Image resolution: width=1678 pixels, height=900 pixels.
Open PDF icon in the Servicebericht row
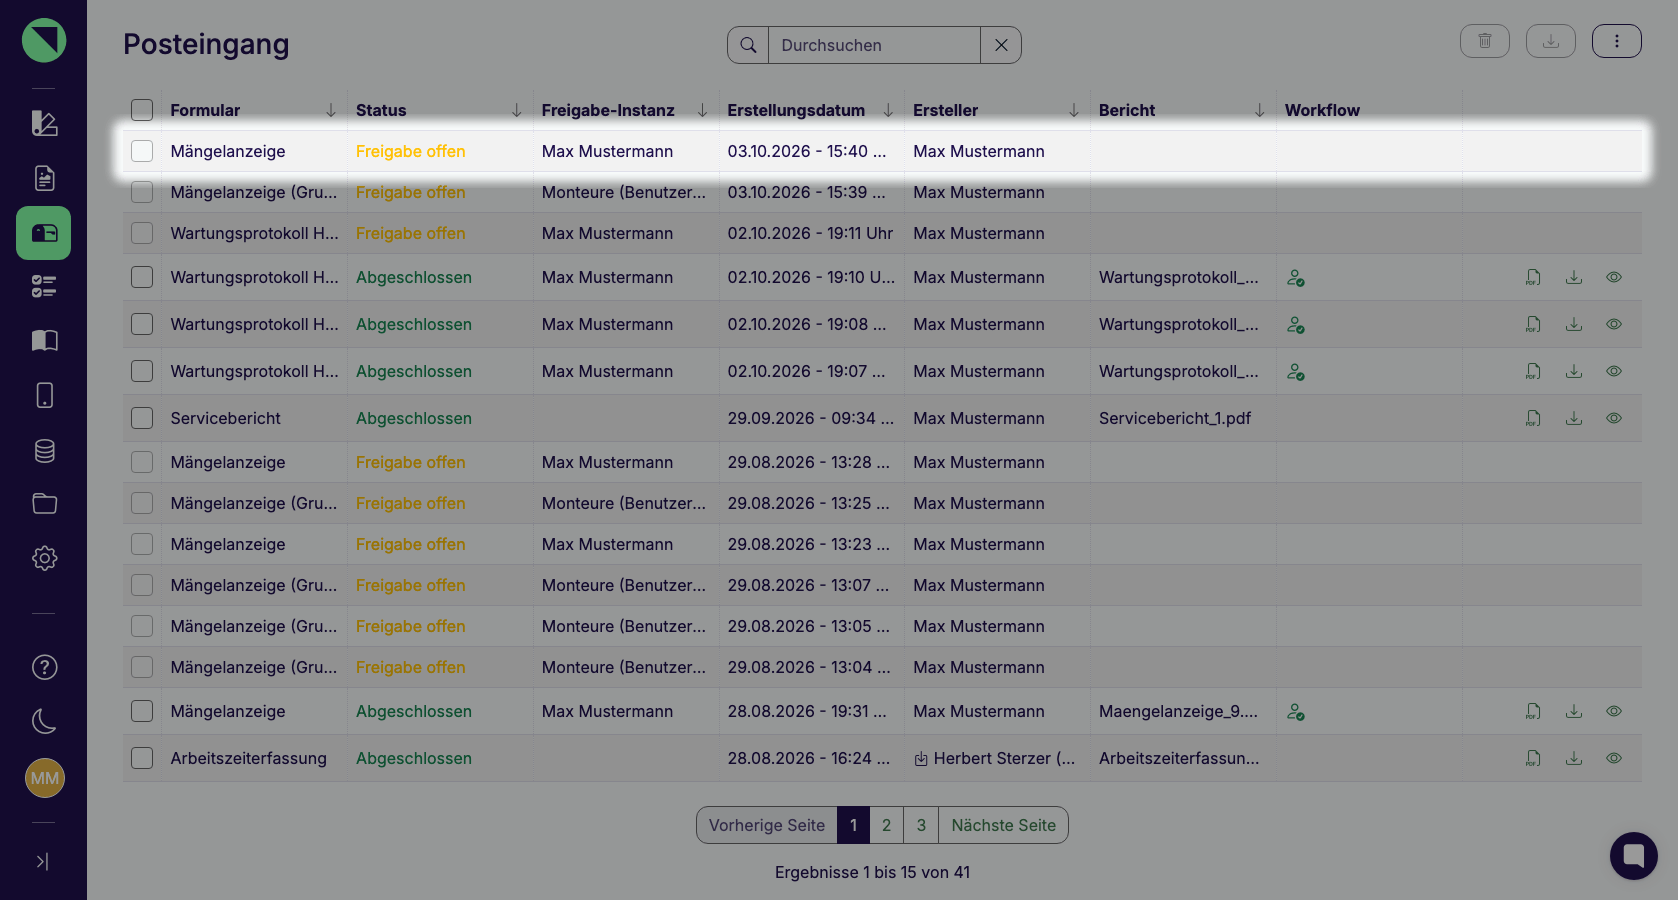pos(1533,418)
